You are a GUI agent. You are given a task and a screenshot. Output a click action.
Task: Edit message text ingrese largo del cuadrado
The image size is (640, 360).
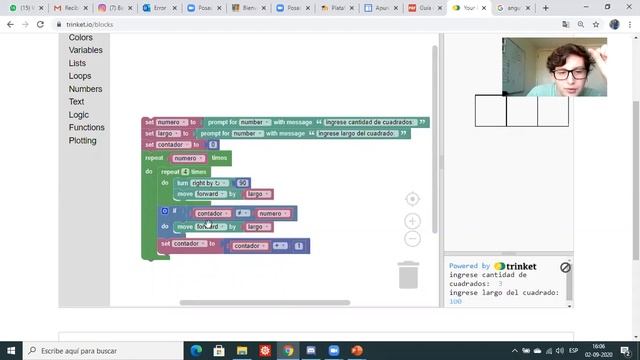(357, 133)
